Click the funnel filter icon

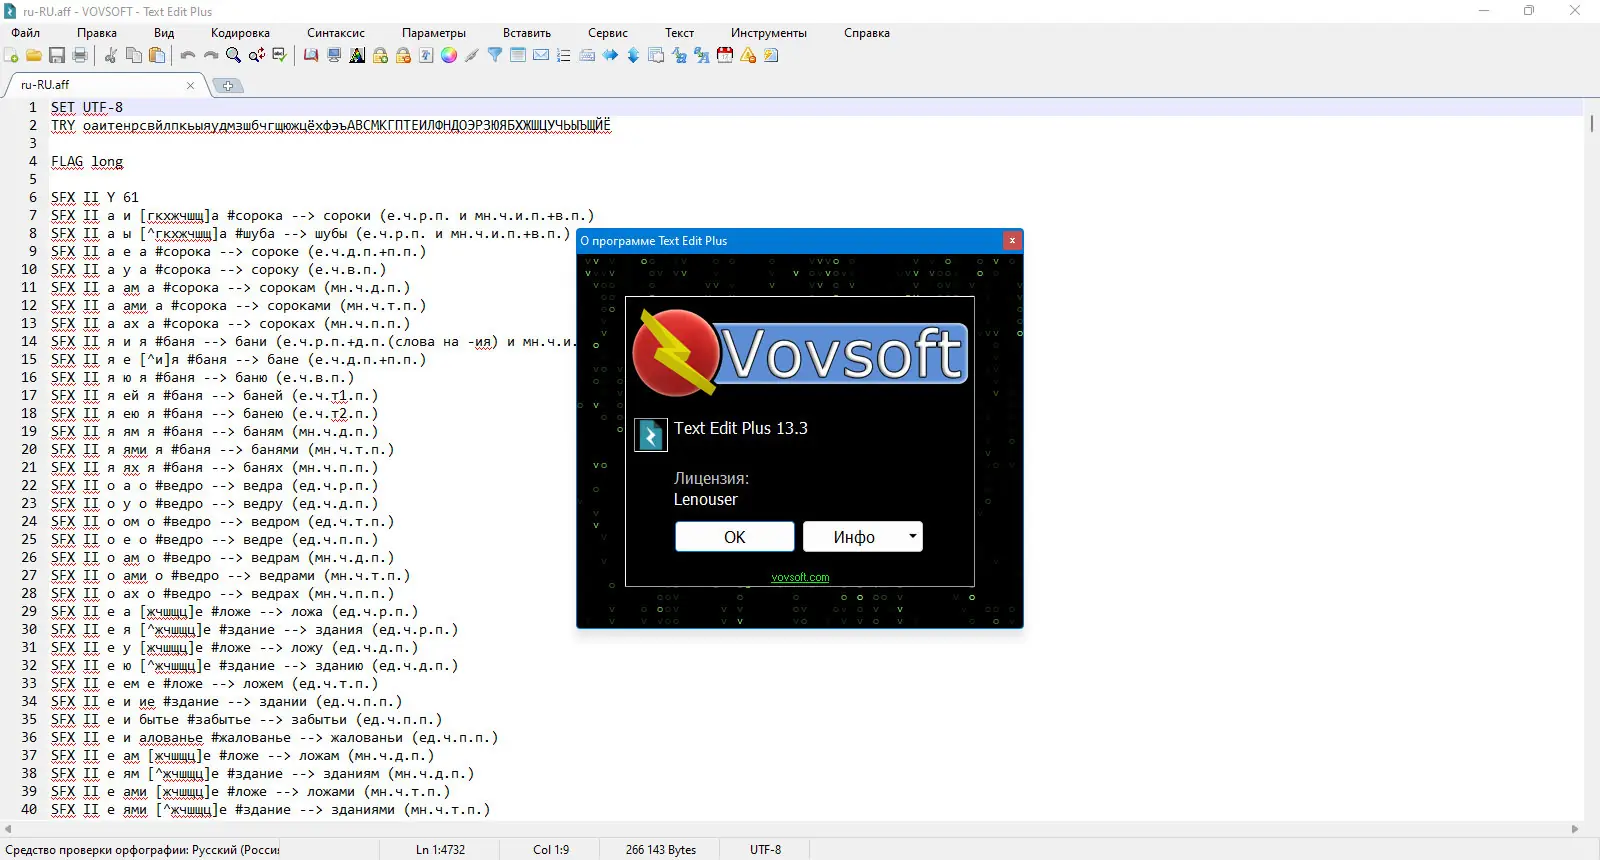click(495, 56)
